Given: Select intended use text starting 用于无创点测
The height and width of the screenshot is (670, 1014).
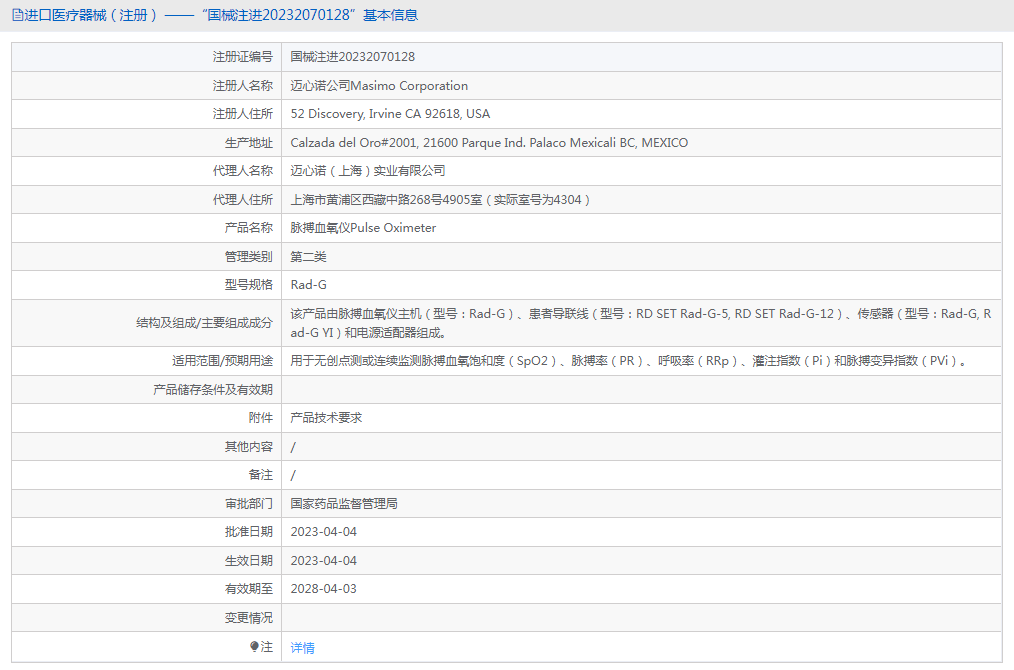Looking at the screenshot, I should point(629,361).
